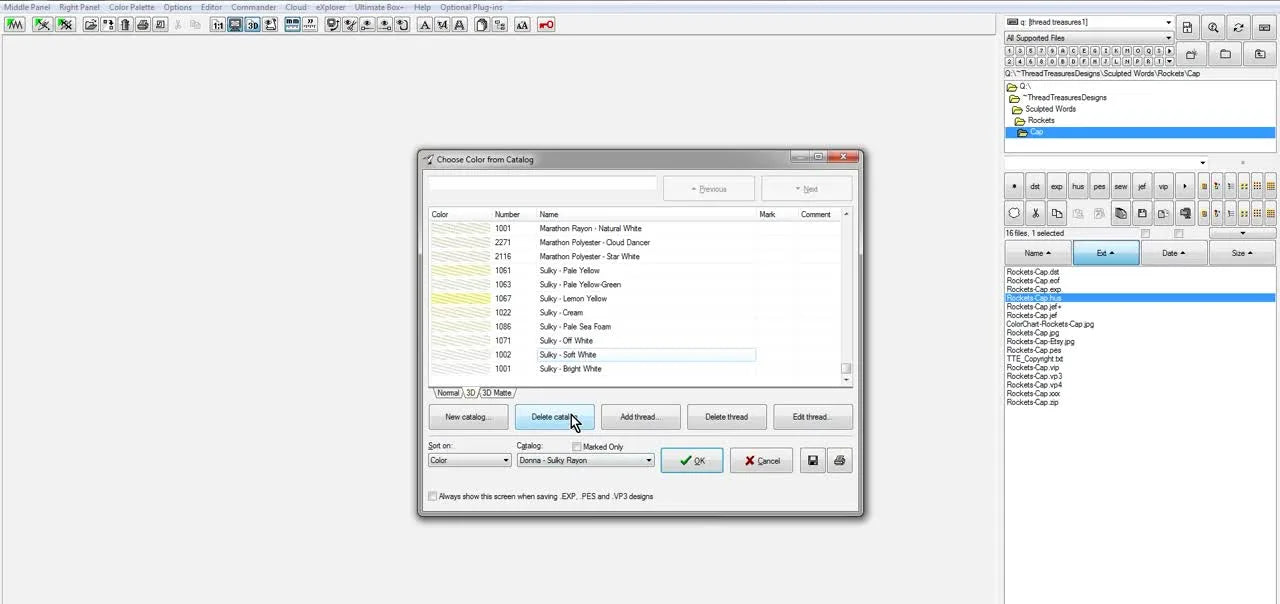1280x604 pixels.
Task: Open the 'Ultimate Box+' menu
Action: [380, 7]
